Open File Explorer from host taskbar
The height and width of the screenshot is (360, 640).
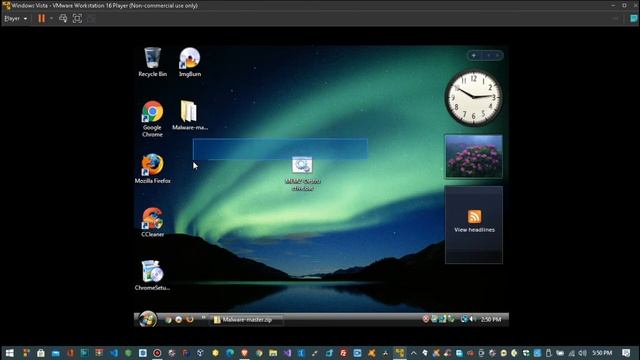(273, 353)
